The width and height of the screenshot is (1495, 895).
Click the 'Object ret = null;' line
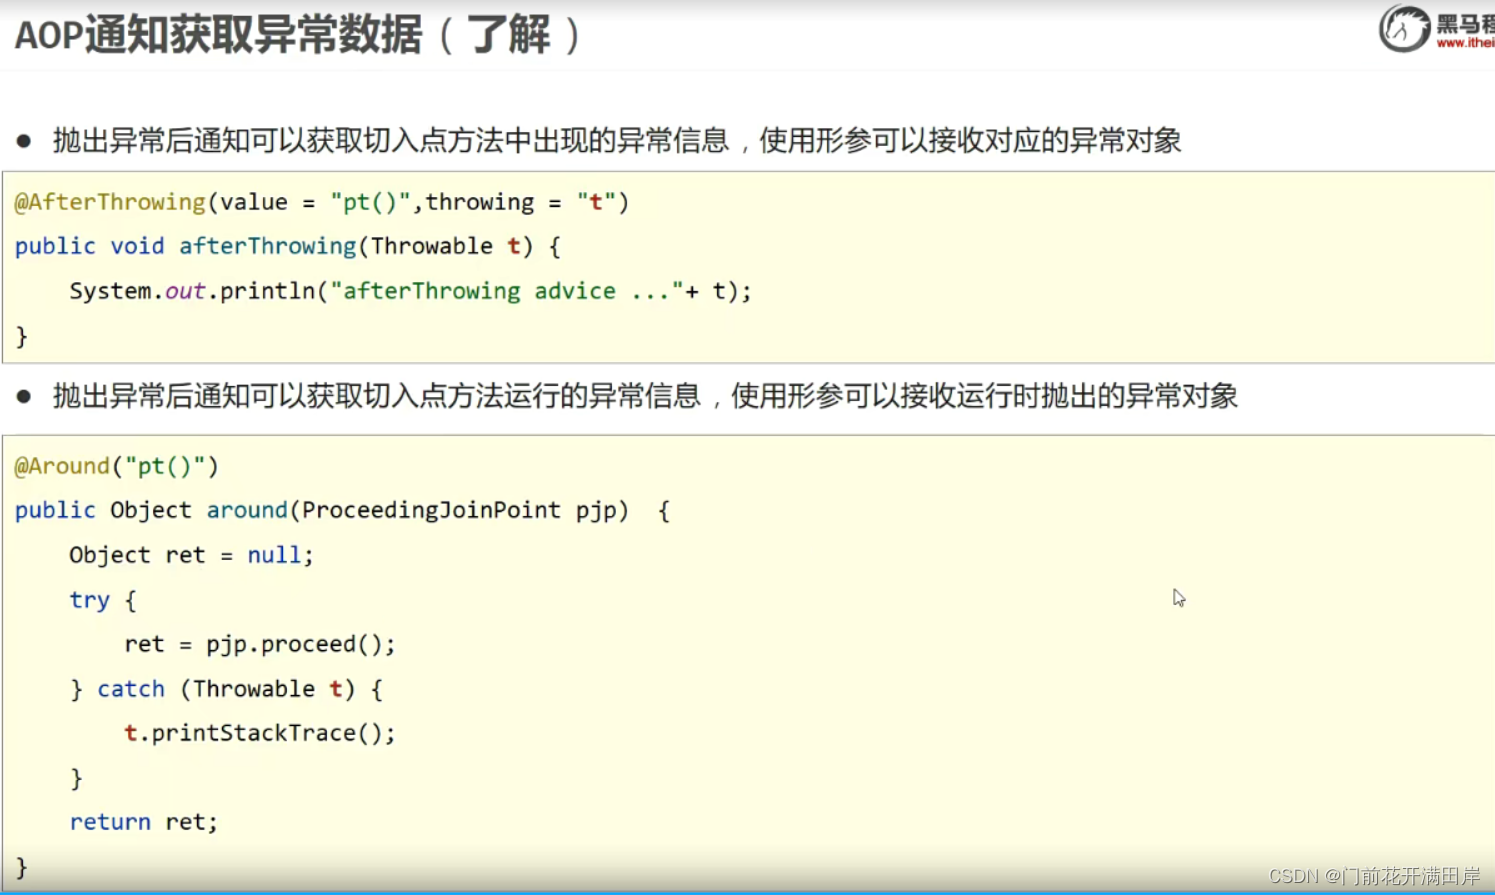tap(191, 555)
